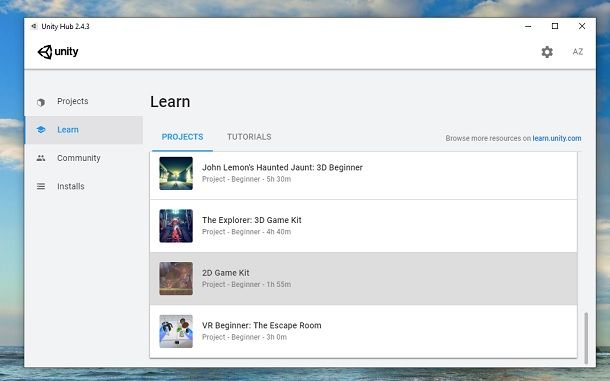The image size is (610, 381).
Task: Open the Installs section
Action: tap(71, 186)
